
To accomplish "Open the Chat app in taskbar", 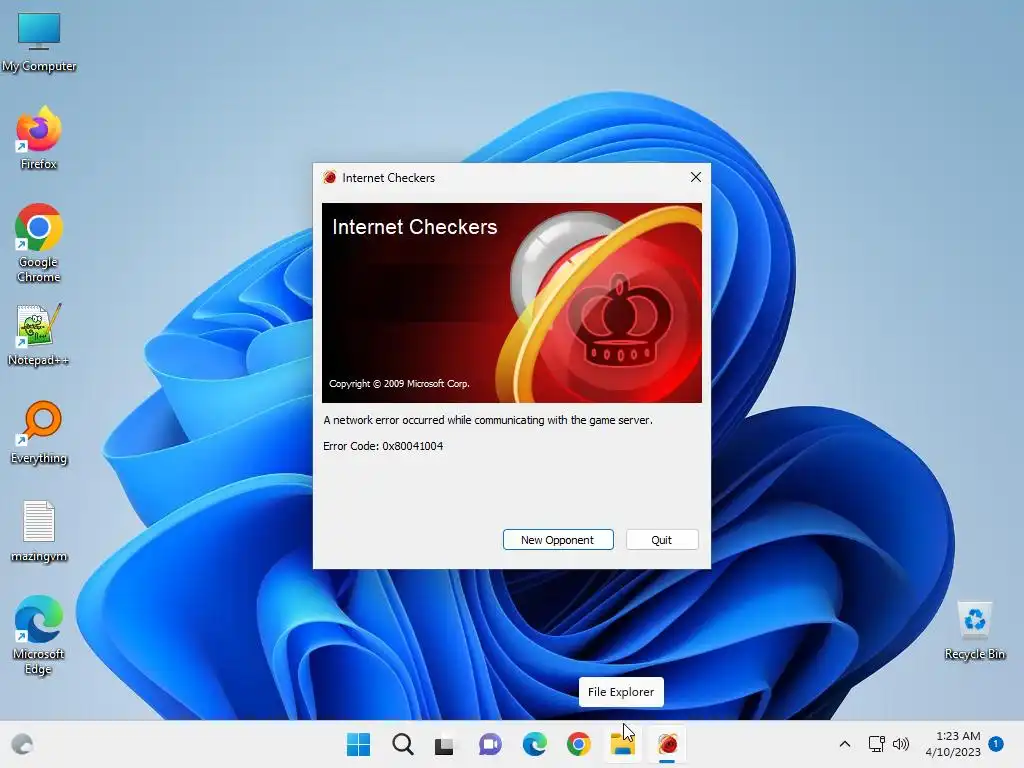I will click(x=490, y=744).
